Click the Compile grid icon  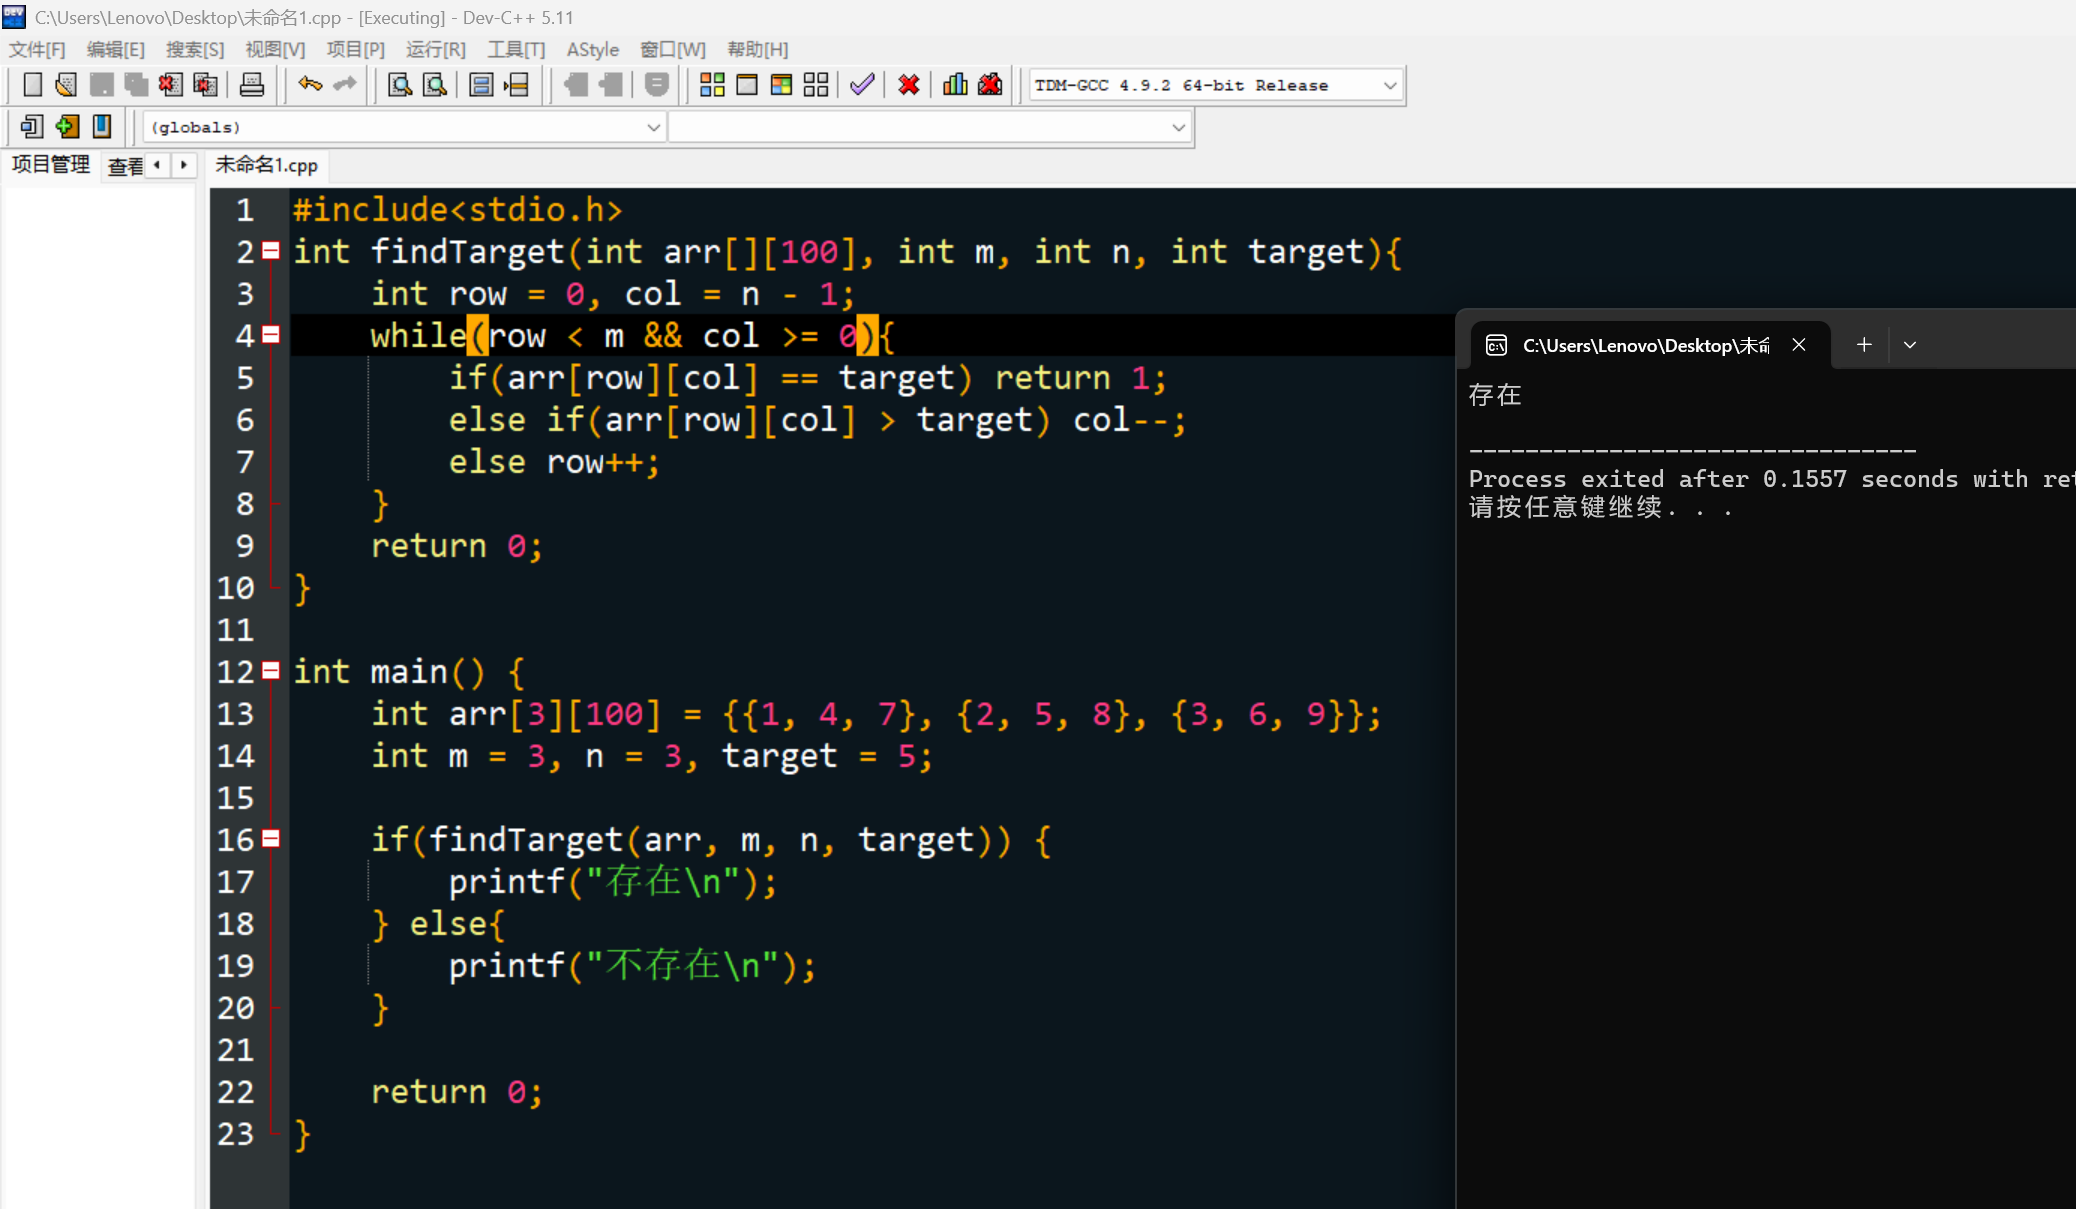[712, 85]
